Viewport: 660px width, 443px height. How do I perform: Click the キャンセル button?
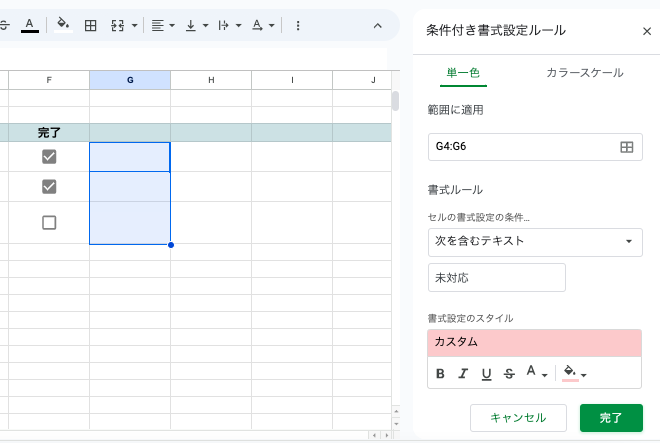point(518,418)
